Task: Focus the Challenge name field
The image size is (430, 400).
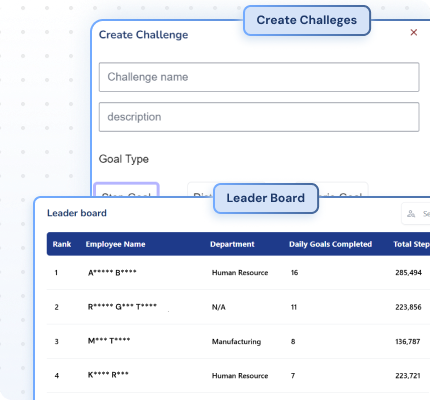Action: pyautogui.click(x=259, y=77)
